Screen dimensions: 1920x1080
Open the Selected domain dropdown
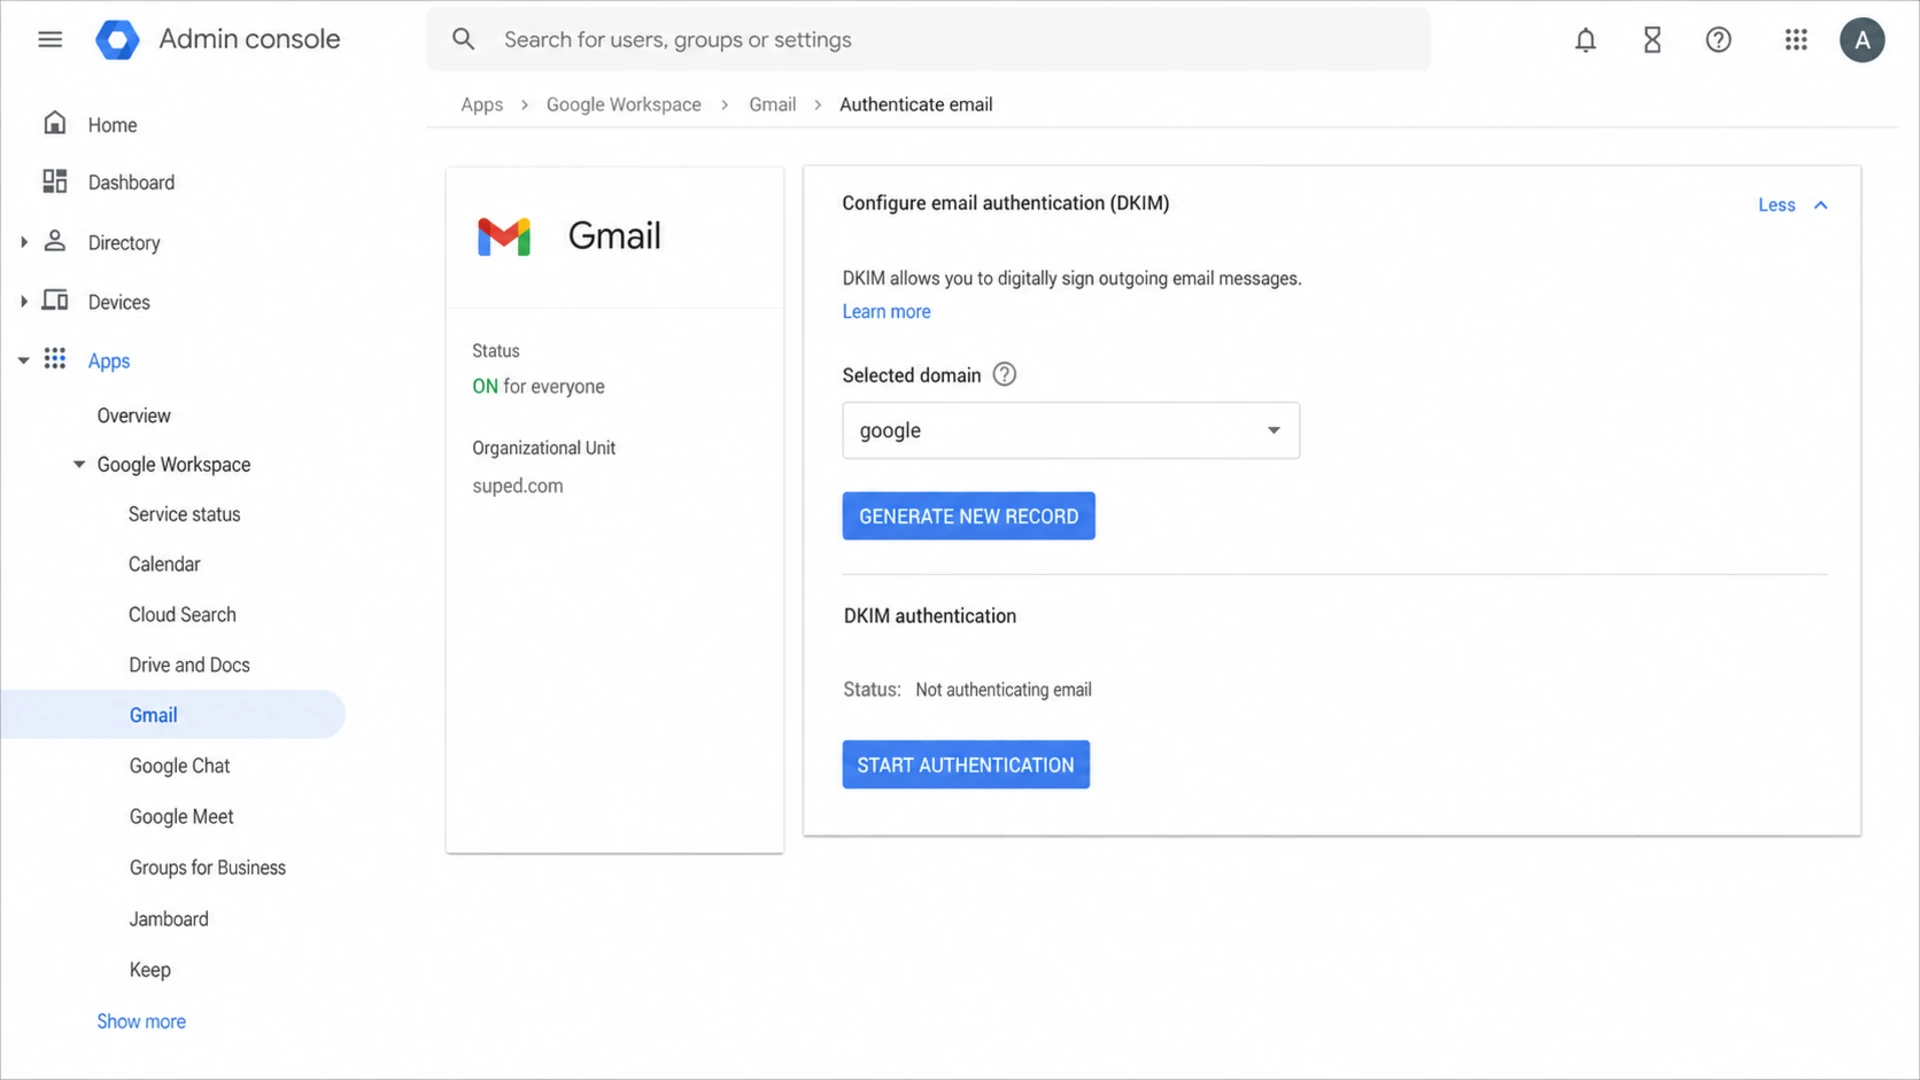[1071, 430]
